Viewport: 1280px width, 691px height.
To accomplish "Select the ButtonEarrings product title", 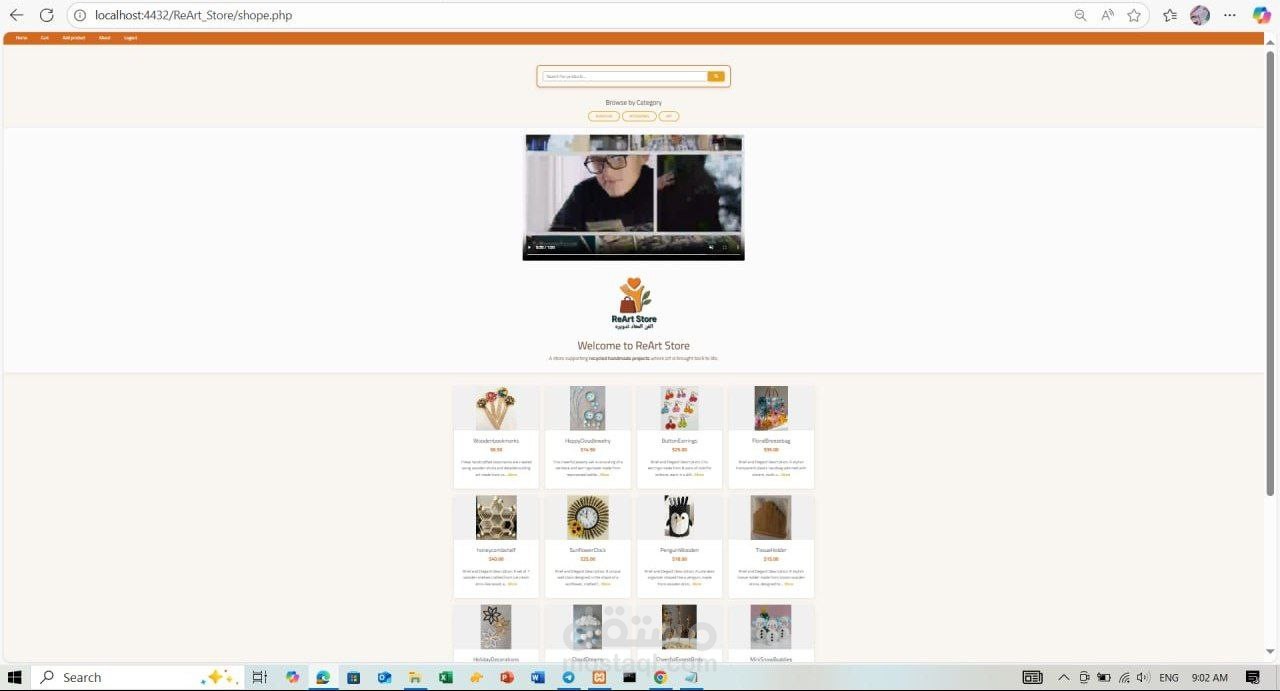I will 680,440.
